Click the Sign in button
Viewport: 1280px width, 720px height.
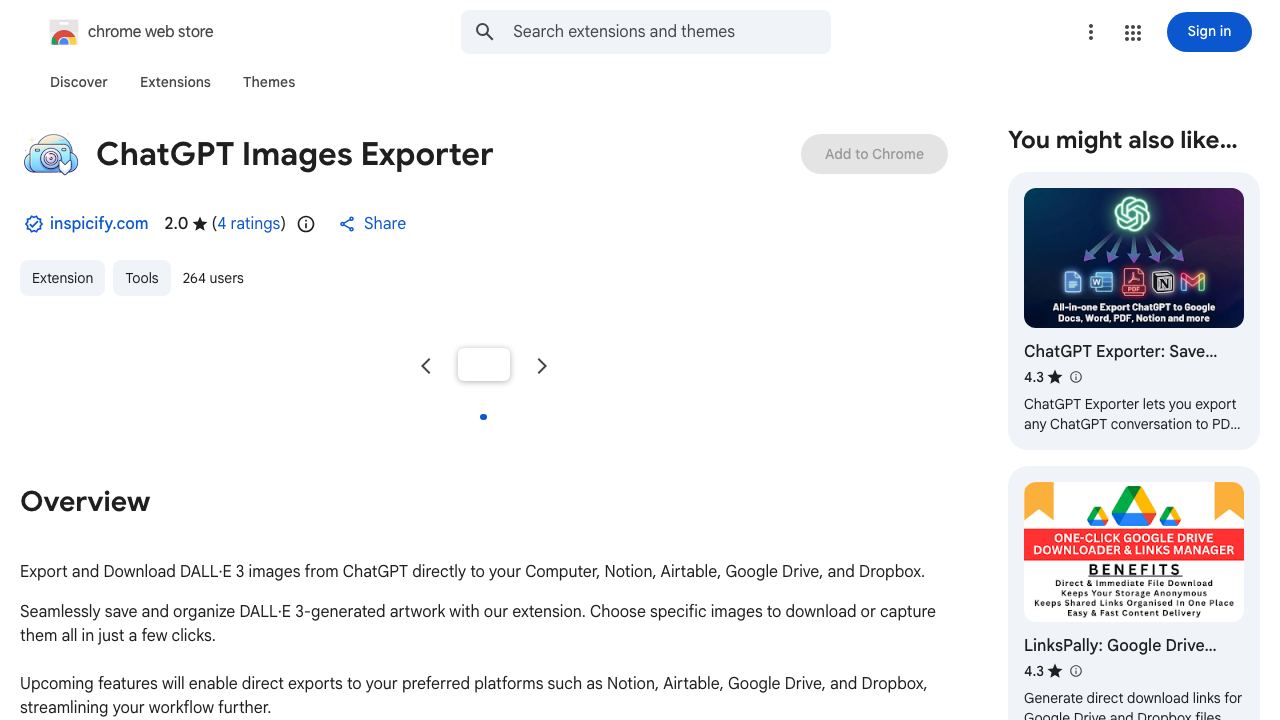[x=1209, y=32]
